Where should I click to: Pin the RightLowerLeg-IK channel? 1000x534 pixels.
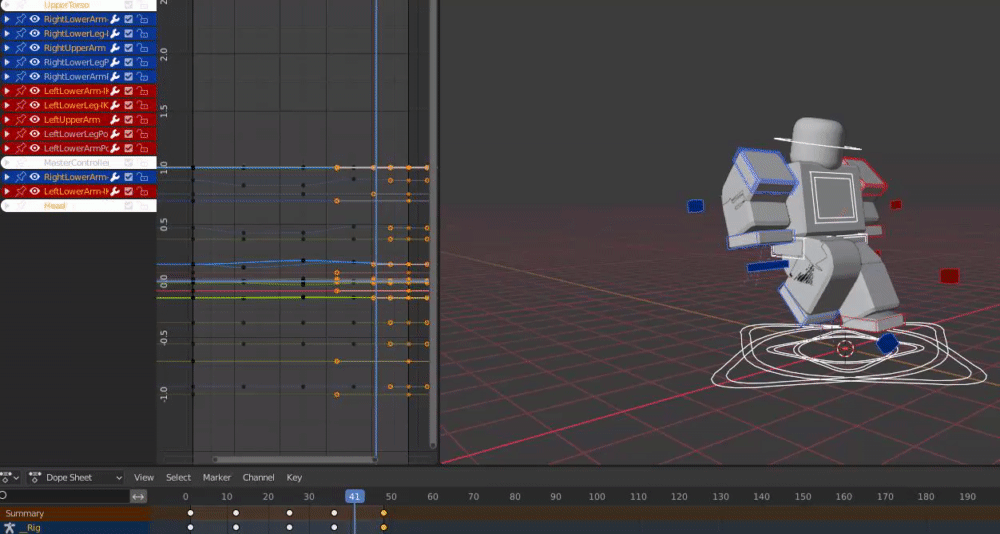pos(21,33)
